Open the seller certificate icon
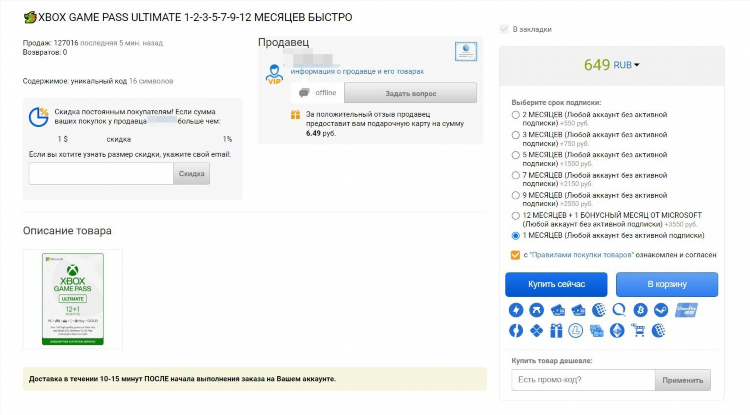 coord(465,51)
